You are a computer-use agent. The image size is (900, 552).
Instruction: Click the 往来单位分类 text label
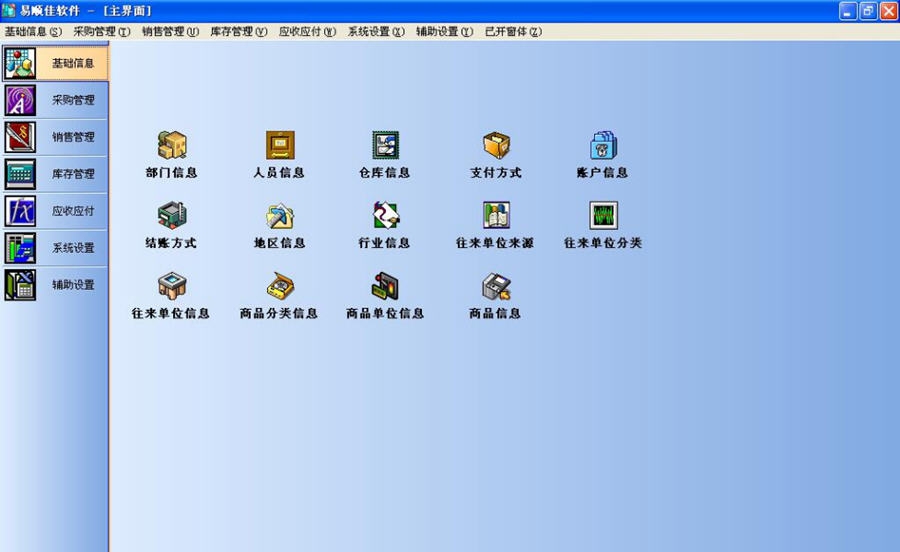point(603,243)
